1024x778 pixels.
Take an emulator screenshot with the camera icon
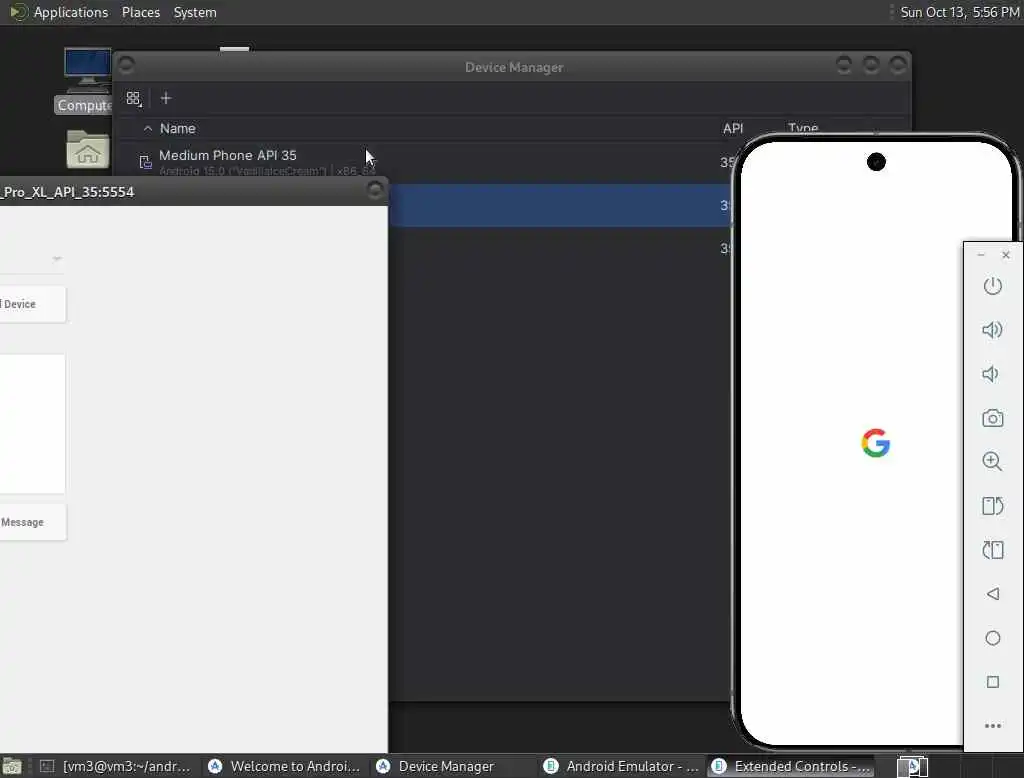pos(993,418)
